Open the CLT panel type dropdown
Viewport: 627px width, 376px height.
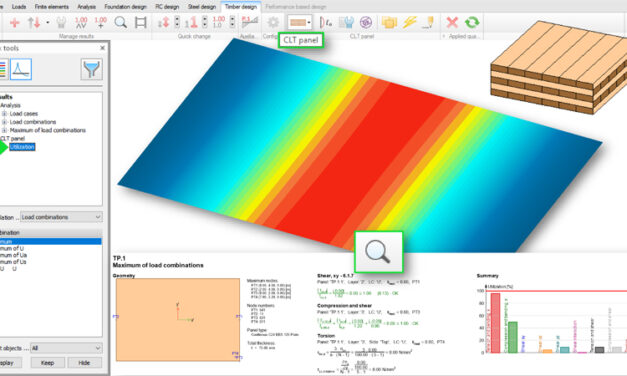click(x=300, y=22)
